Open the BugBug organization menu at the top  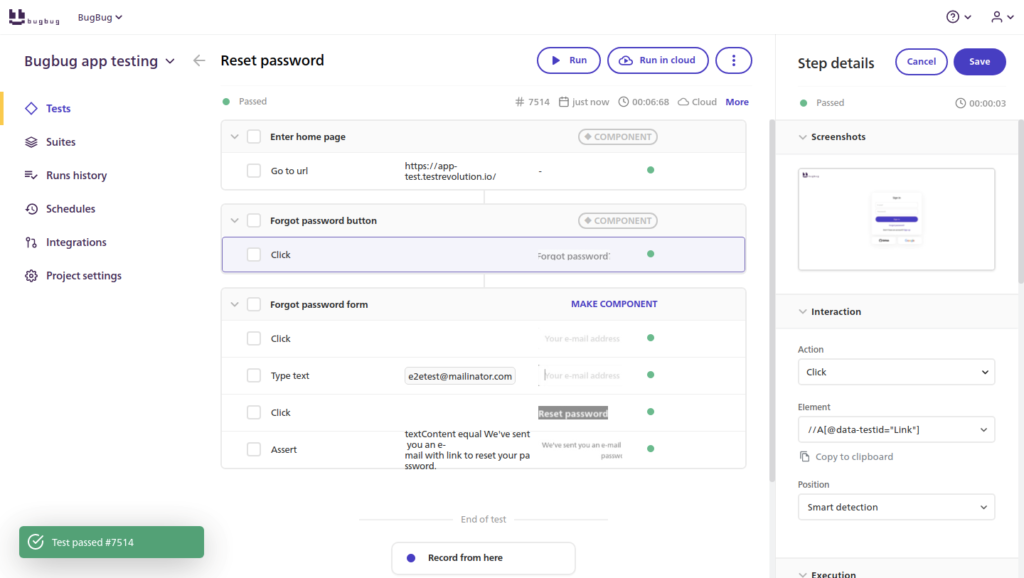(x=100, y=16)
